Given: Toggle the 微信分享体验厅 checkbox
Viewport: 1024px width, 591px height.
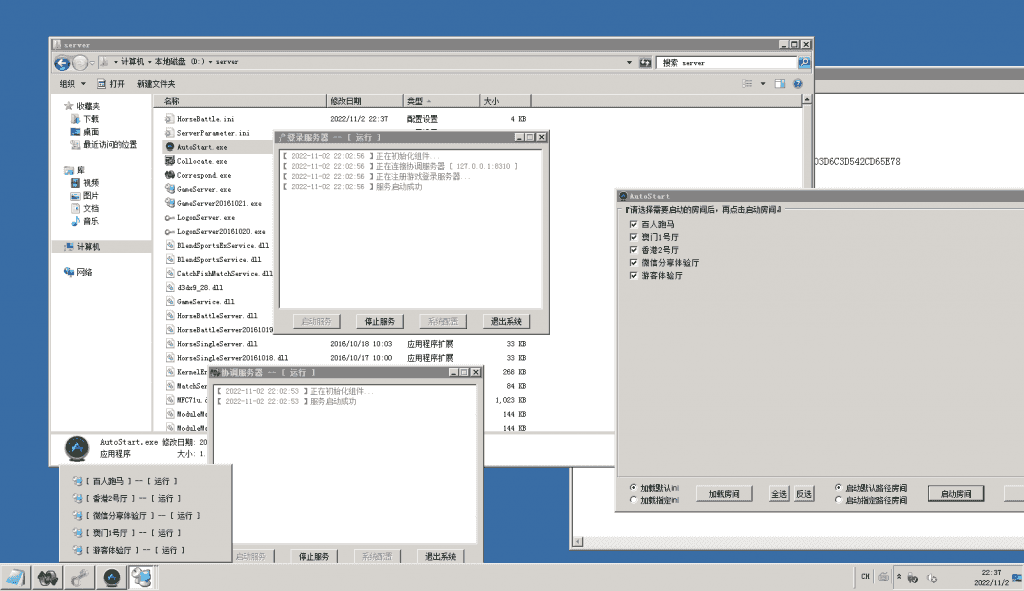Looking at the screenshot, I should tap(633, 263).
